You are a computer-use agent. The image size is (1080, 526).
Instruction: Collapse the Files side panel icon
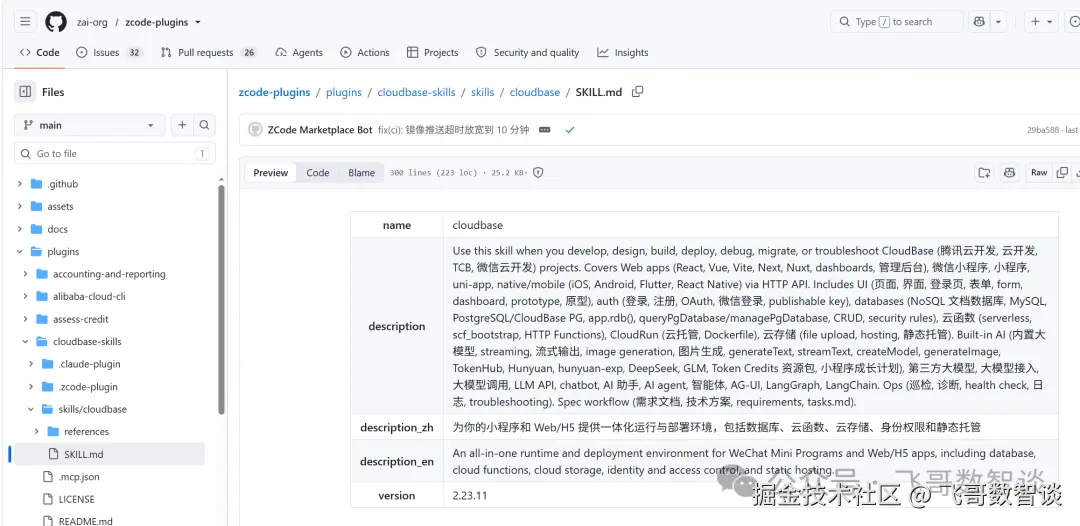(25, 92)
